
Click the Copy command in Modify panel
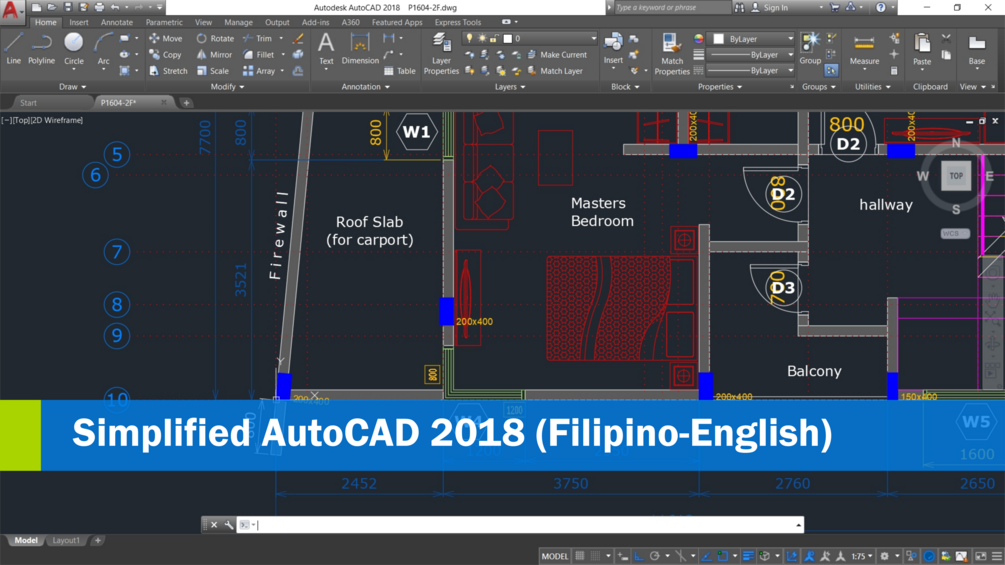165,54
